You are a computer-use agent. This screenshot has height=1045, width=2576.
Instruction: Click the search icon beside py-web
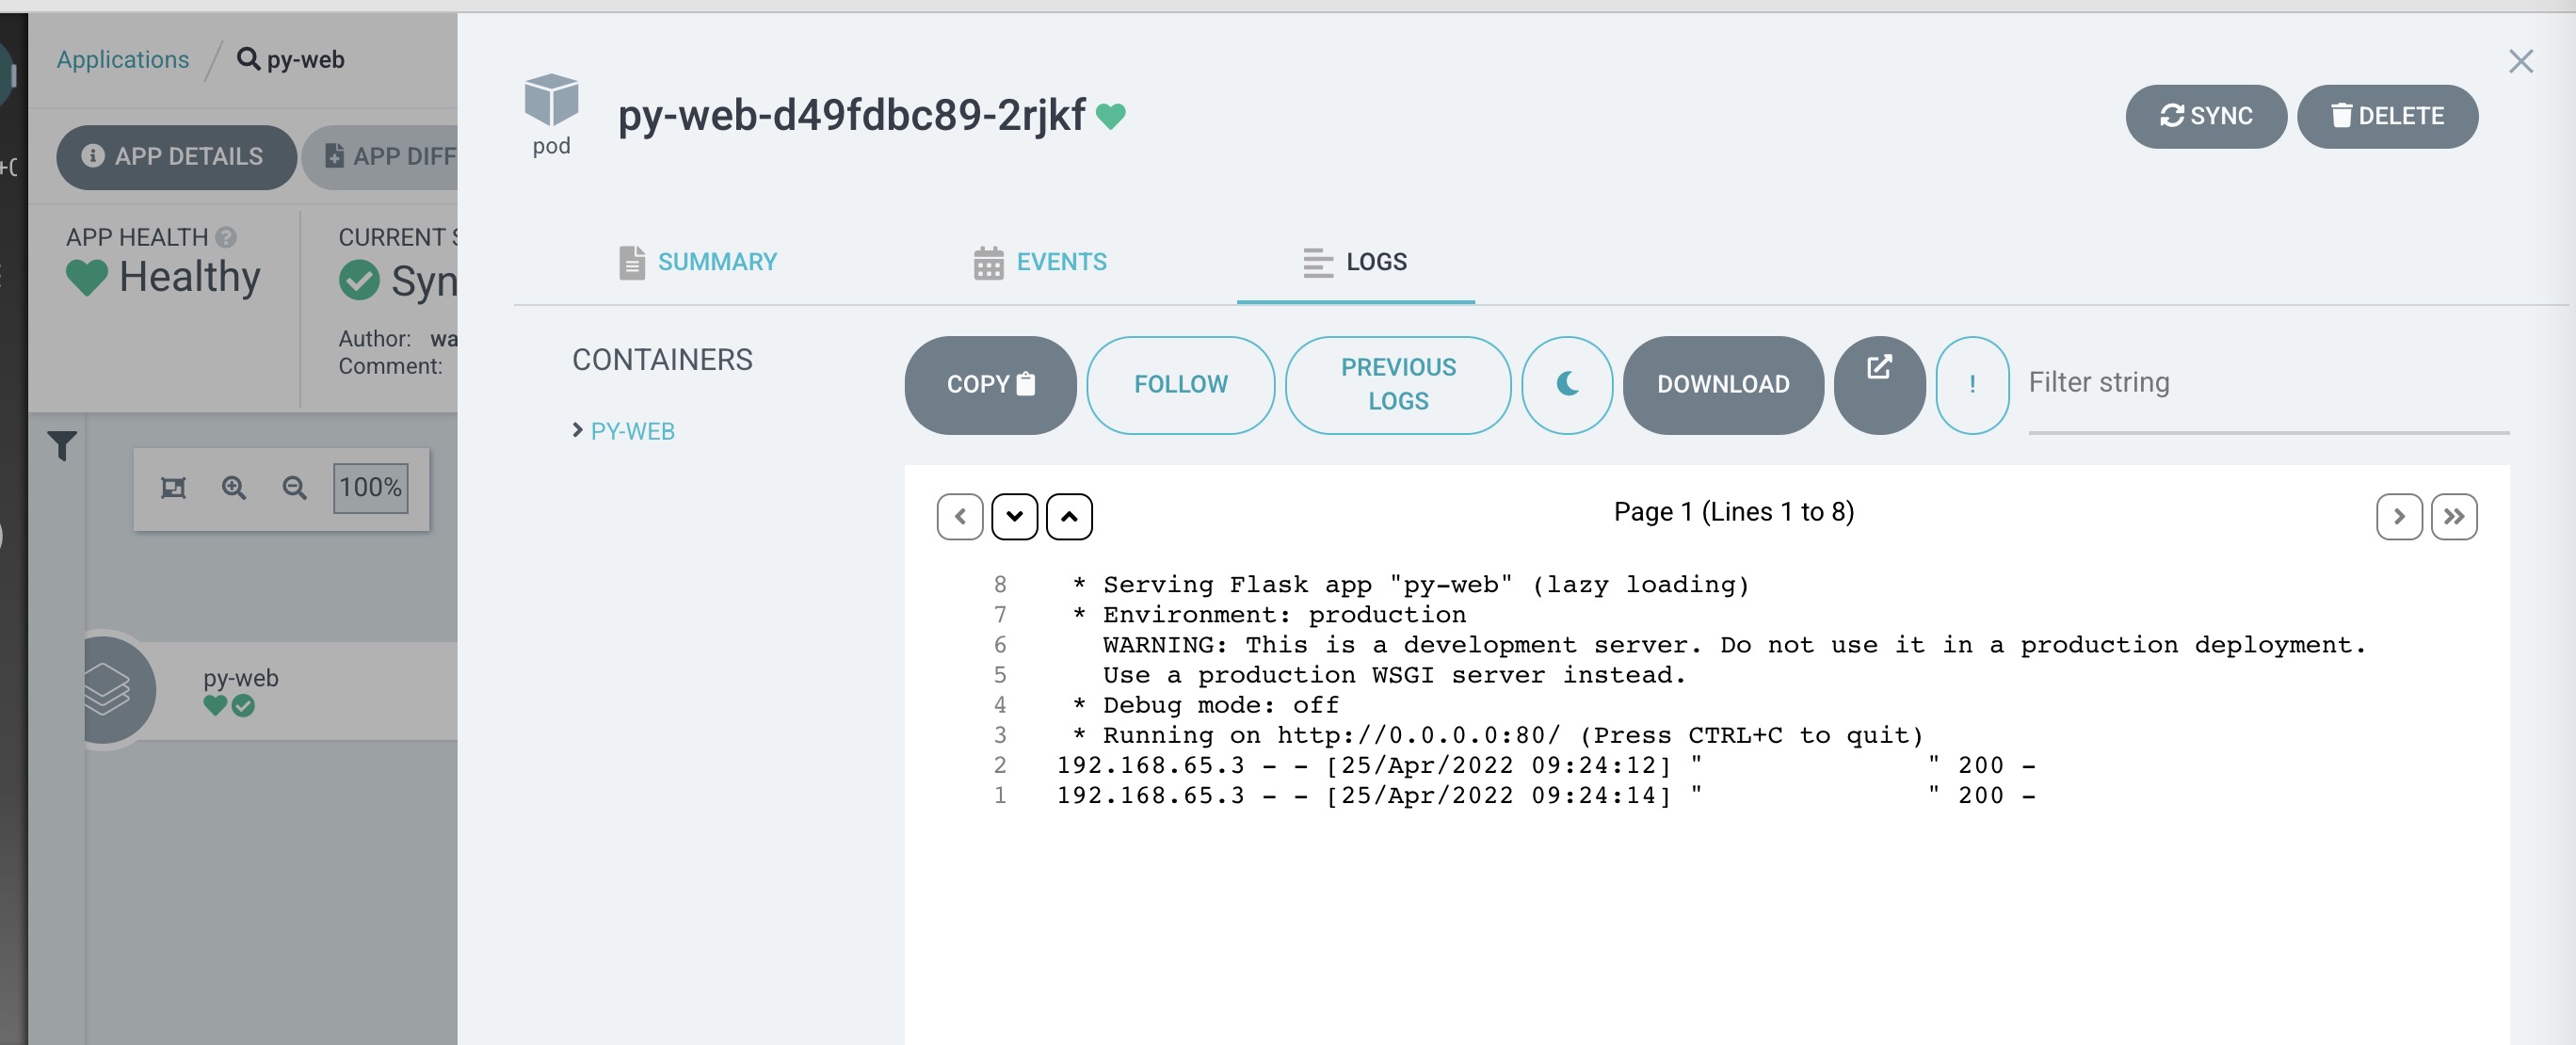coord(248,59)
